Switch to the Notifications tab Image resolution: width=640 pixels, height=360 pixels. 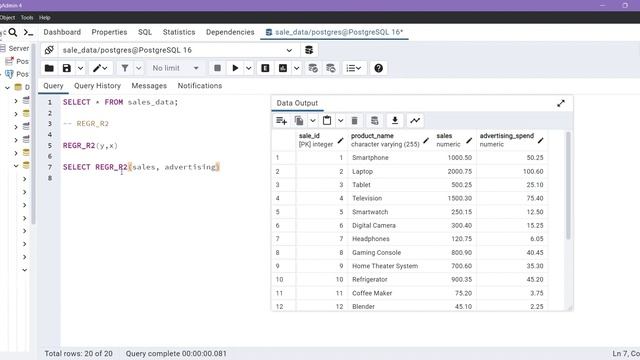pyautogui.click(x=200, y=86)
